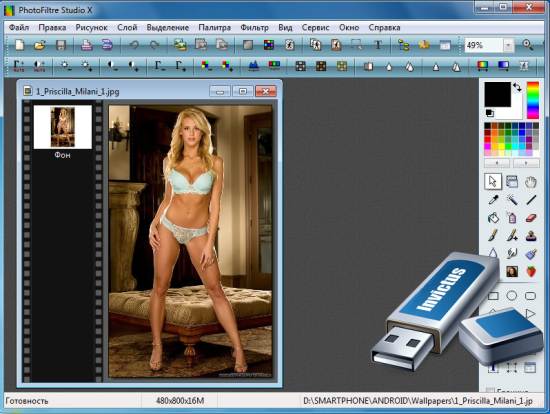This screenshot has height=414, width=550.
Task: Open the zoom percentage dropdown arrow
Action: [509, 45]
